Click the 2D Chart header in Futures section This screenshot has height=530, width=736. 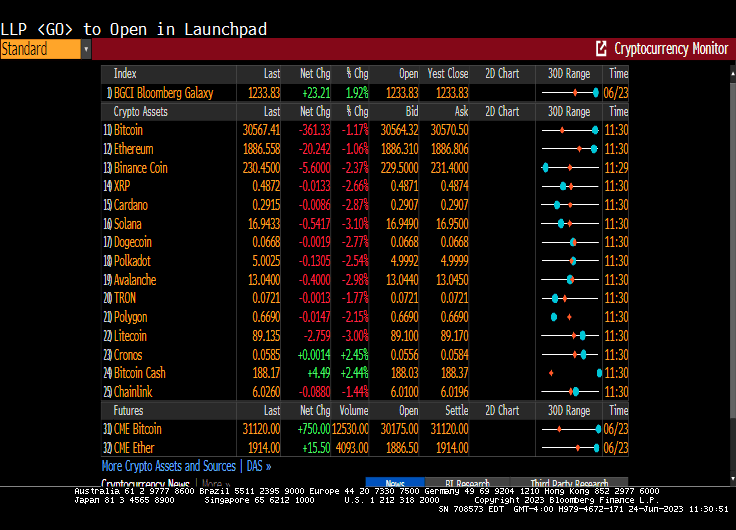pos(501,410)
